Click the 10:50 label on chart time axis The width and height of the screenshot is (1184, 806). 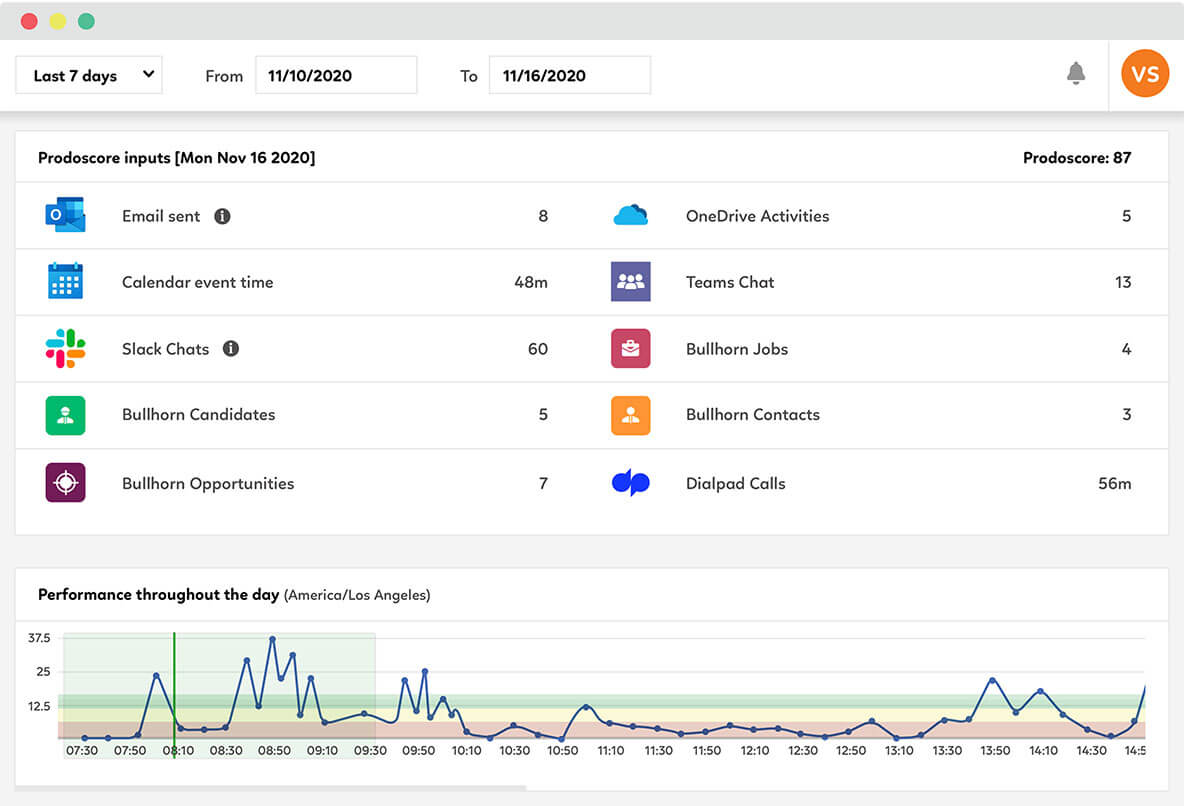point(563,751)
